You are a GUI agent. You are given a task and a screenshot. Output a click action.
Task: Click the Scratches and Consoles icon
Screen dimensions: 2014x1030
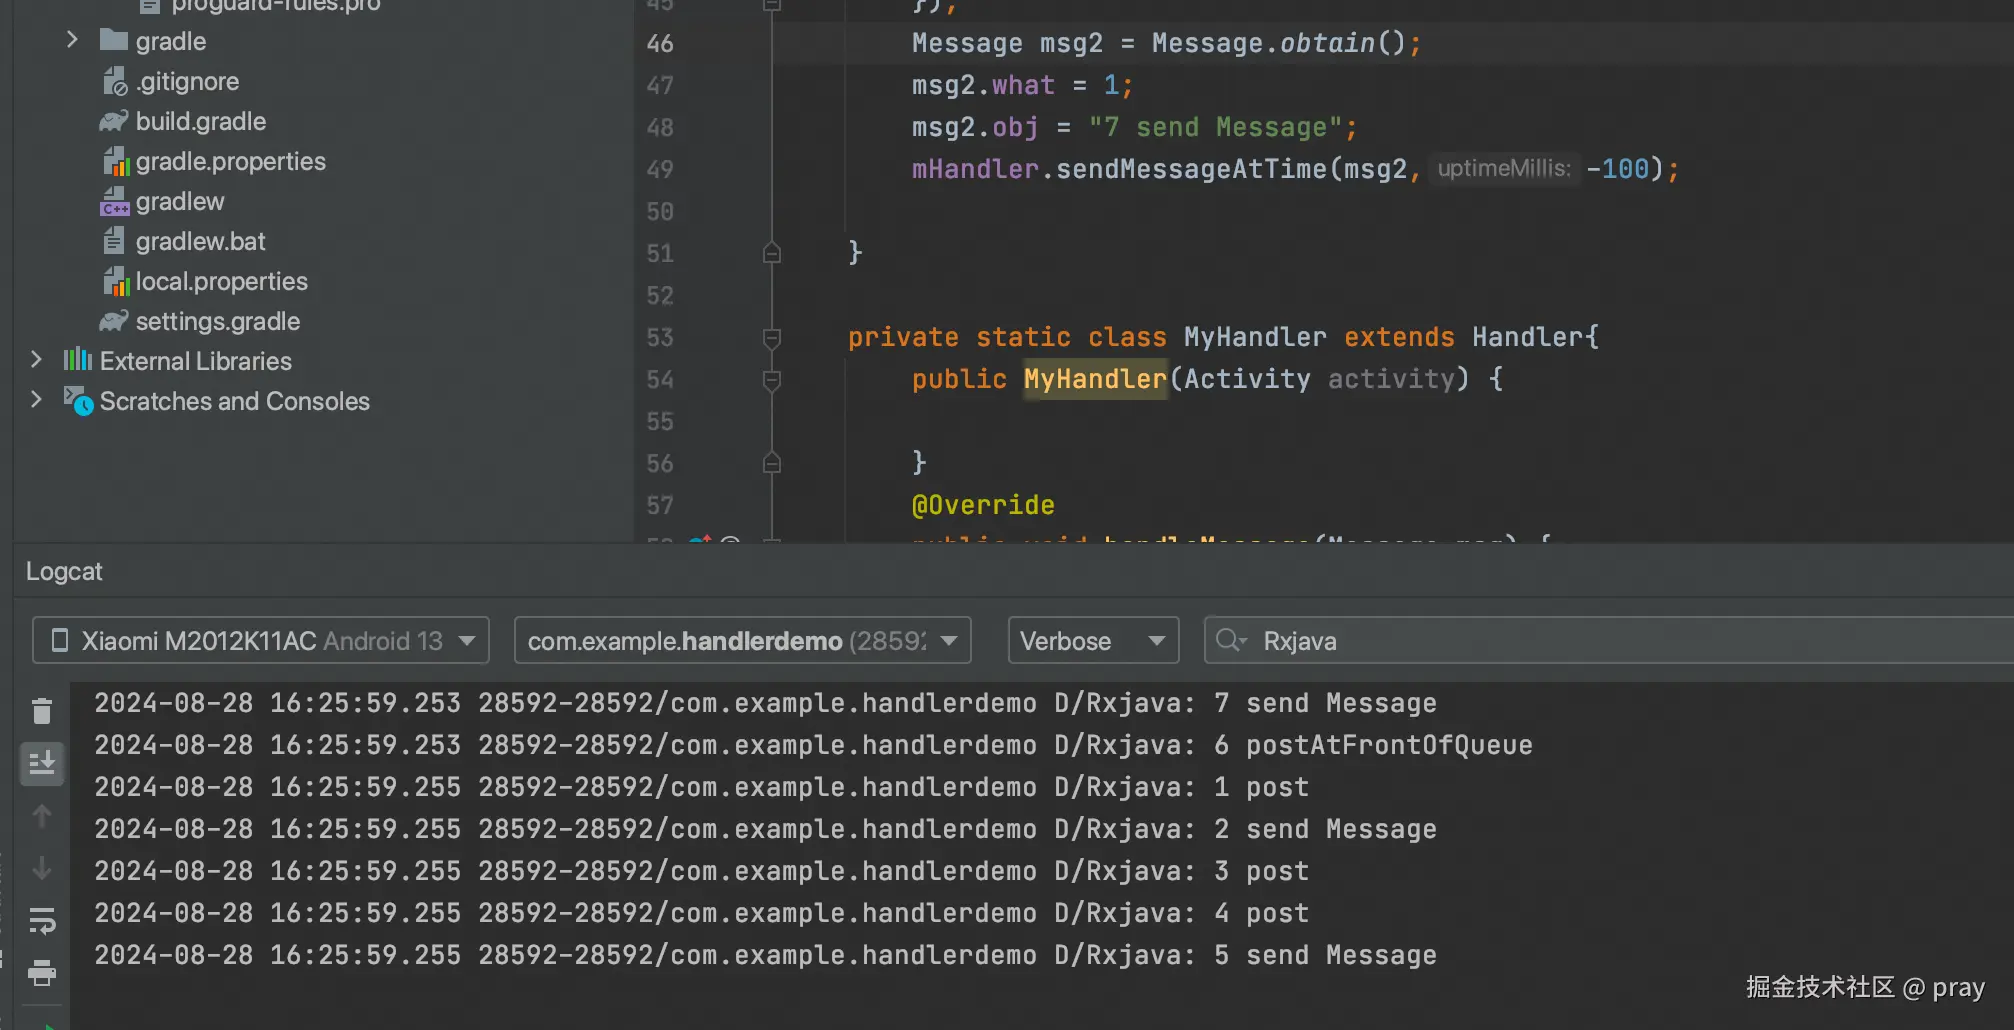point(78,401)
